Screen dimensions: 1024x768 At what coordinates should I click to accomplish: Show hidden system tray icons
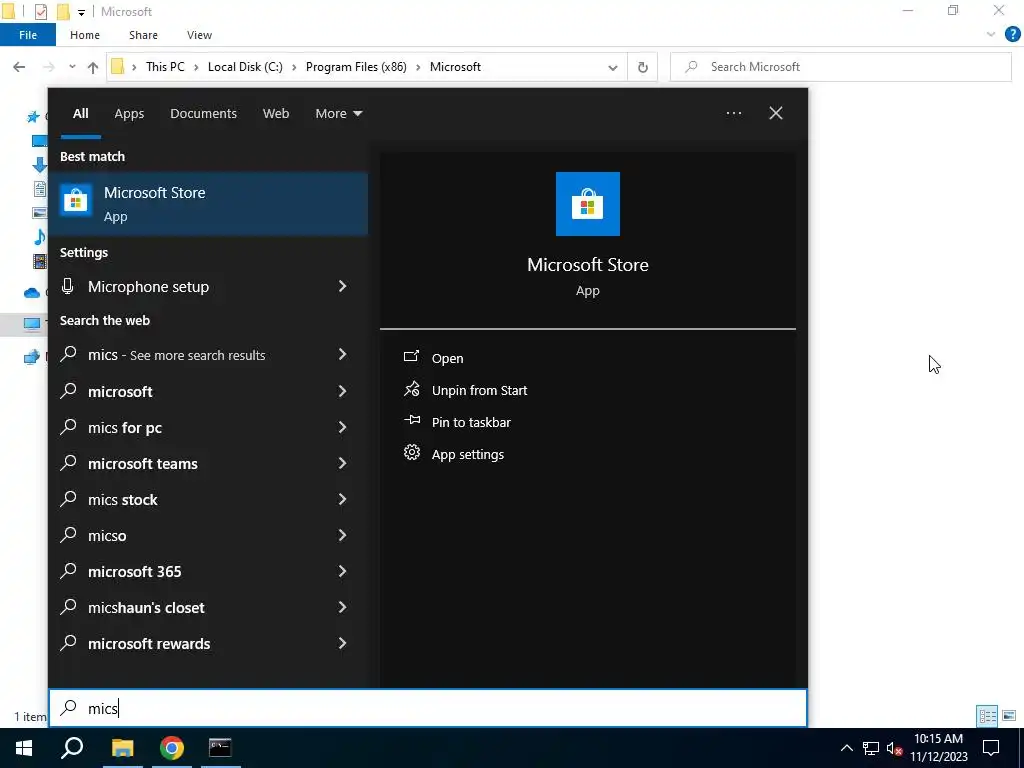(846, 748)
